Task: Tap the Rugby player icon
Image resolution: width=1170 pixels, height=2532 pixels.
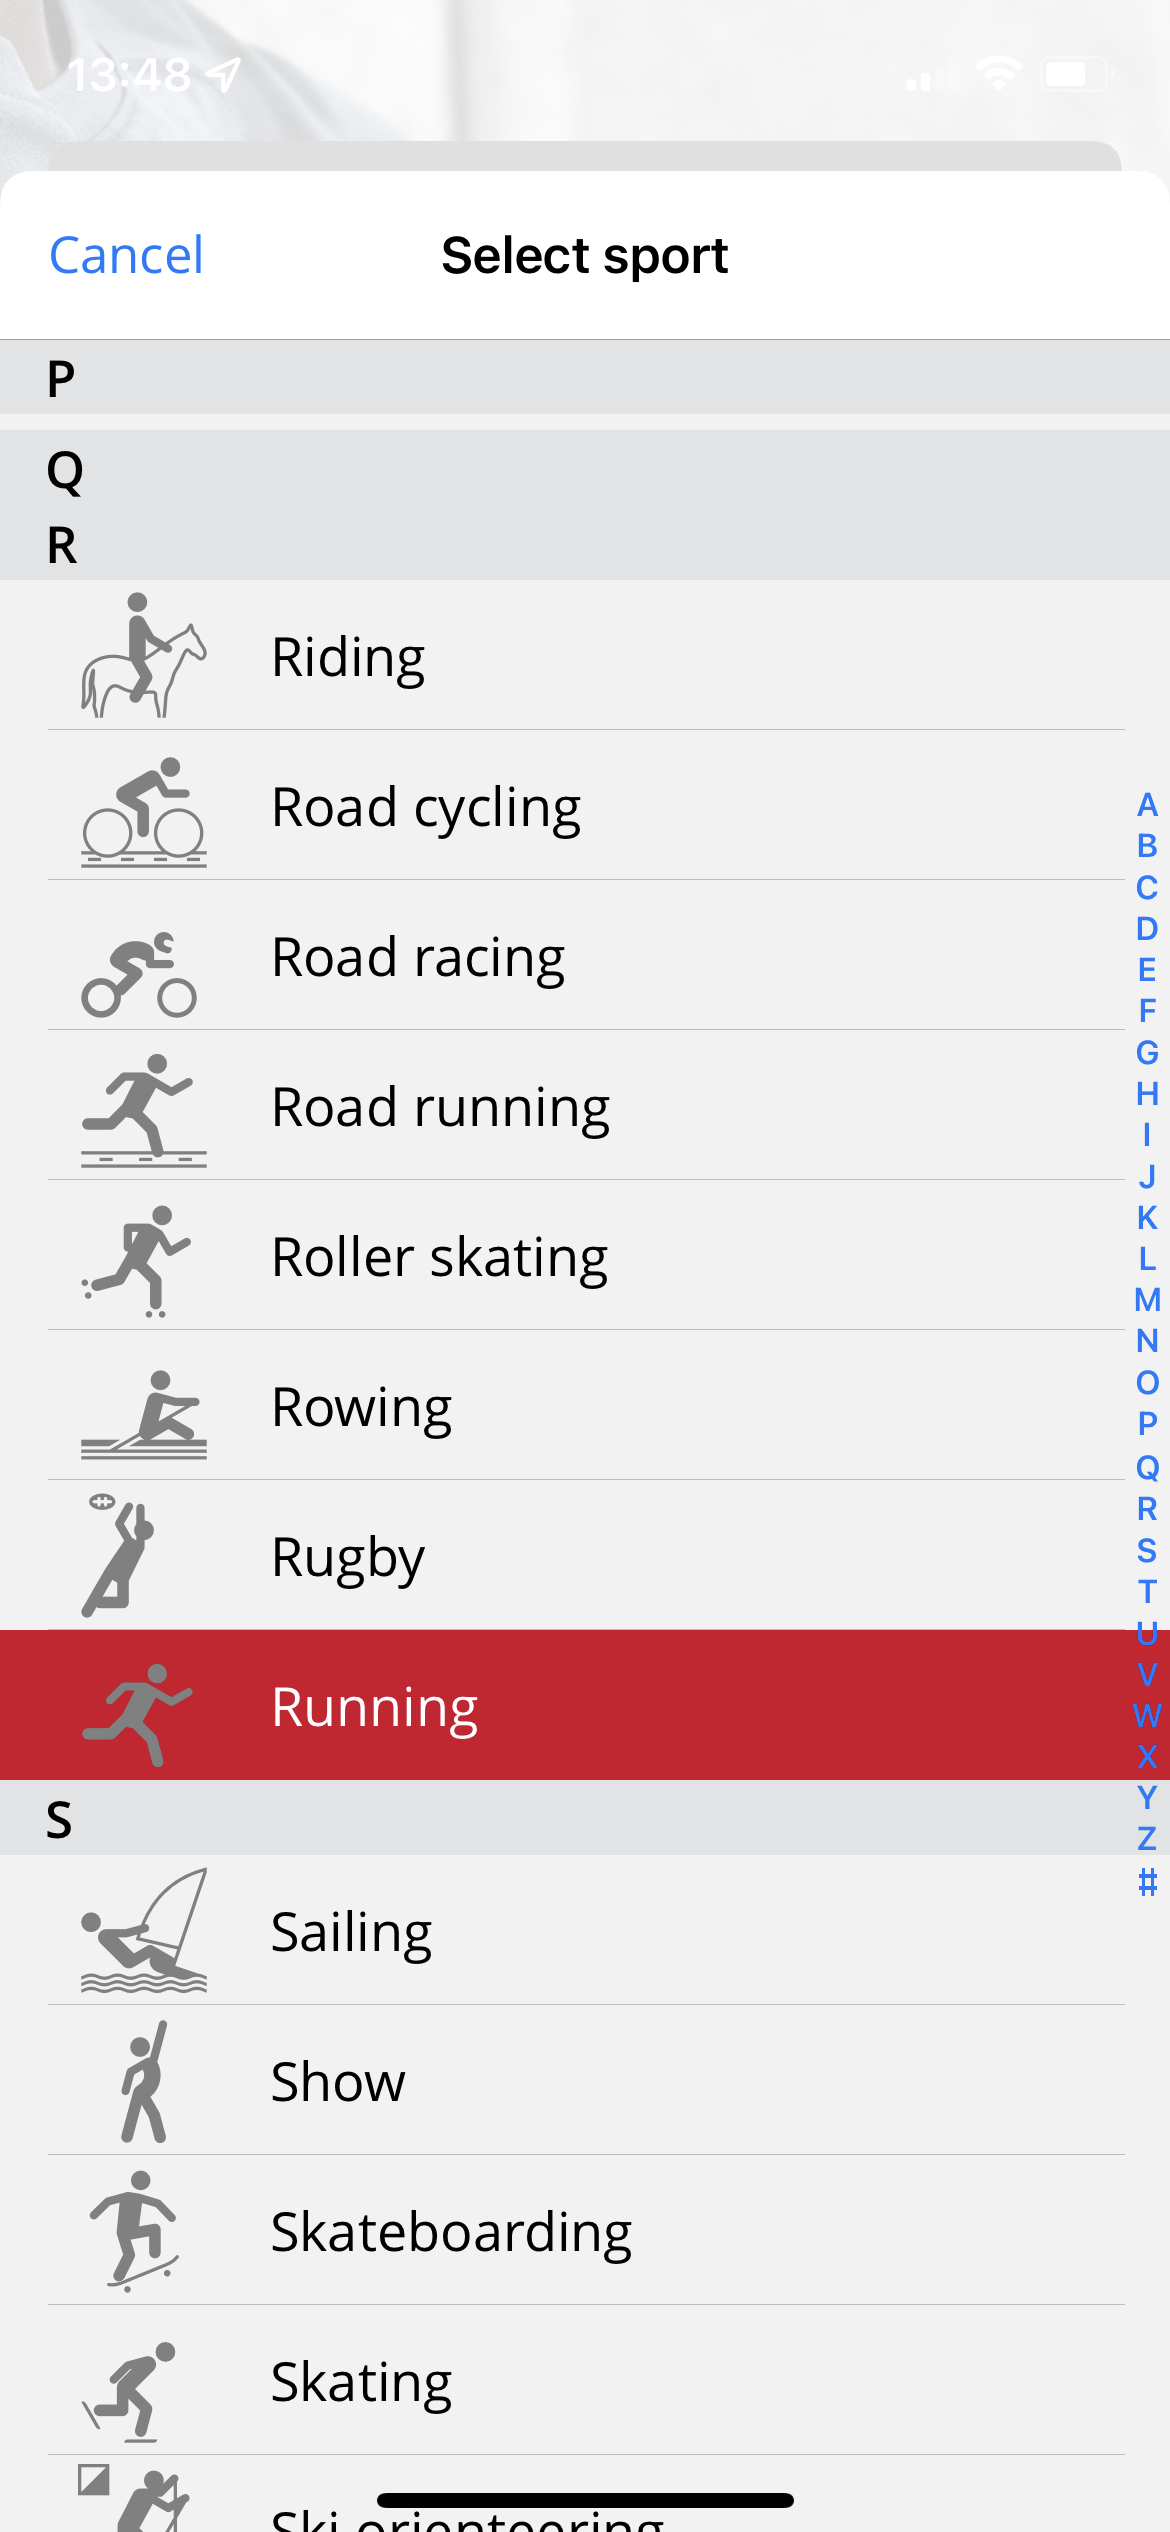Action: click(x=119, y=1556)
